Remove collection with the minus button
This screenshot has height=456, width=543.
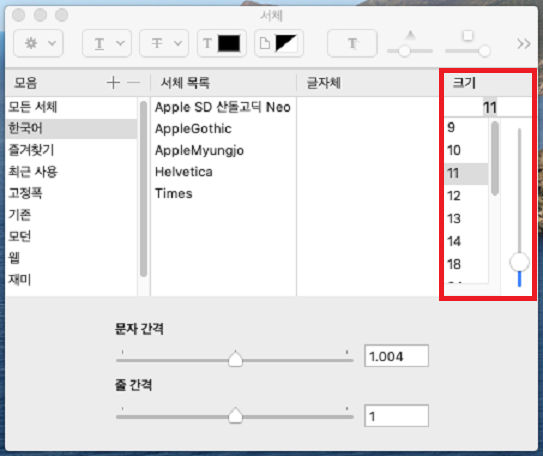click(133, 82)
